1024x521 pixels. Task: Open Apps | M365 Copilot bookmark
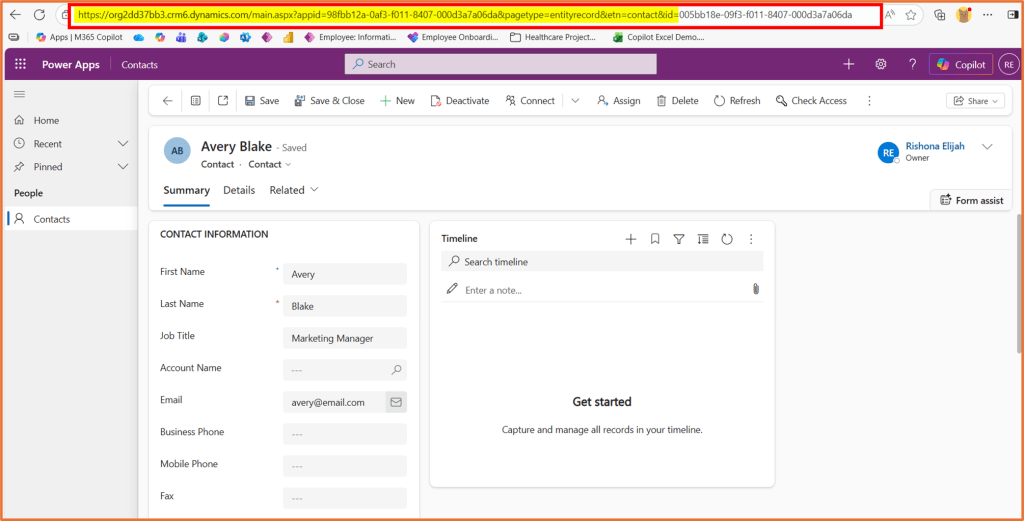point(79,37)
